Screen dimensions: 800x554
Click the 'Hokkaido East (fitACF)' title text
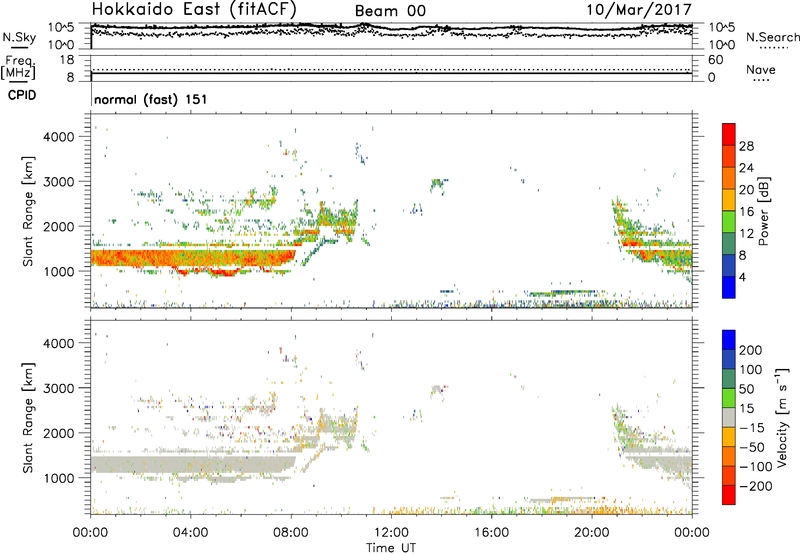pyautogui.click(x=194, y=9)
